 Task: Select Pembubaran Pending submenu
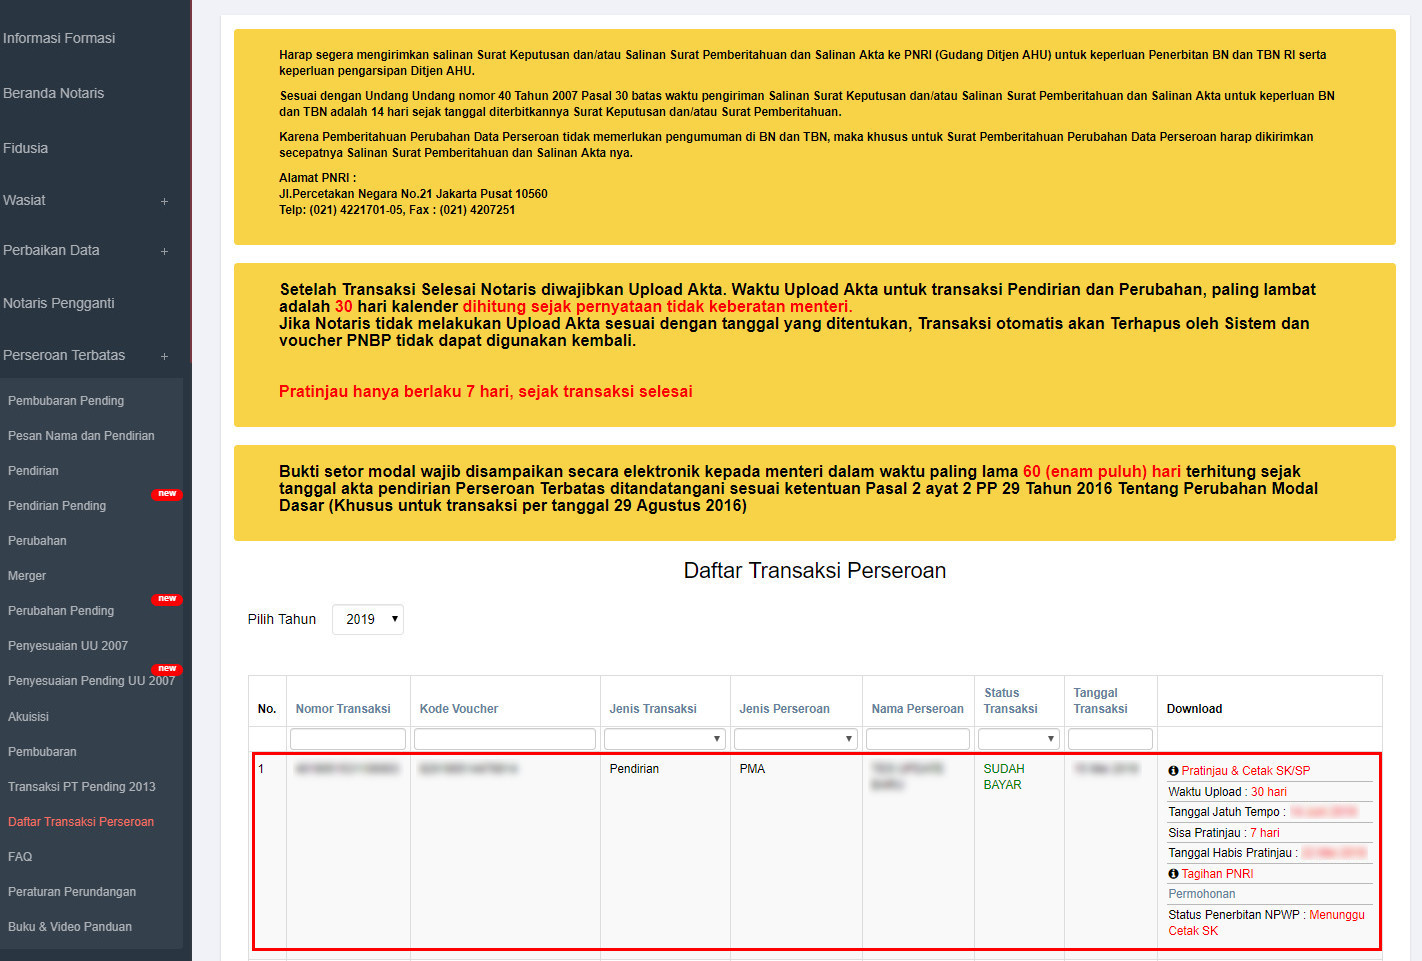[x=66, y=401]
